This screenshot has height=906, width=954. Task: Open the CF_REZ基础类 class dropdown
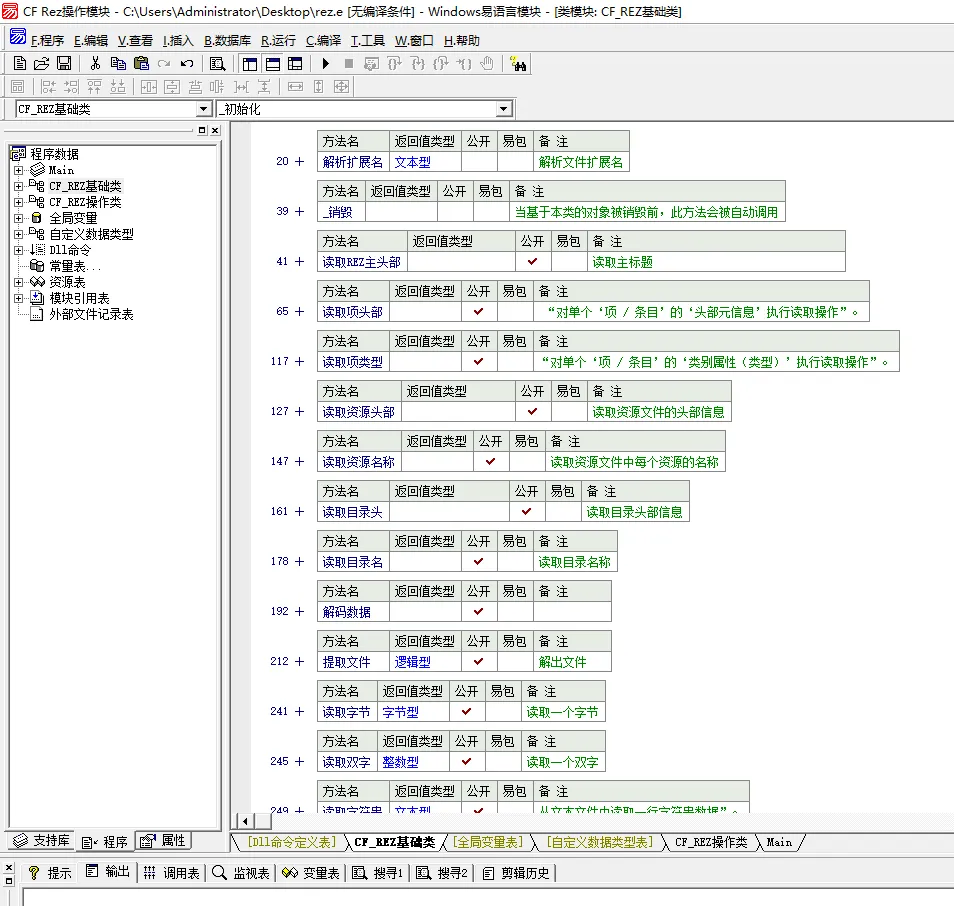coord(203,109)
